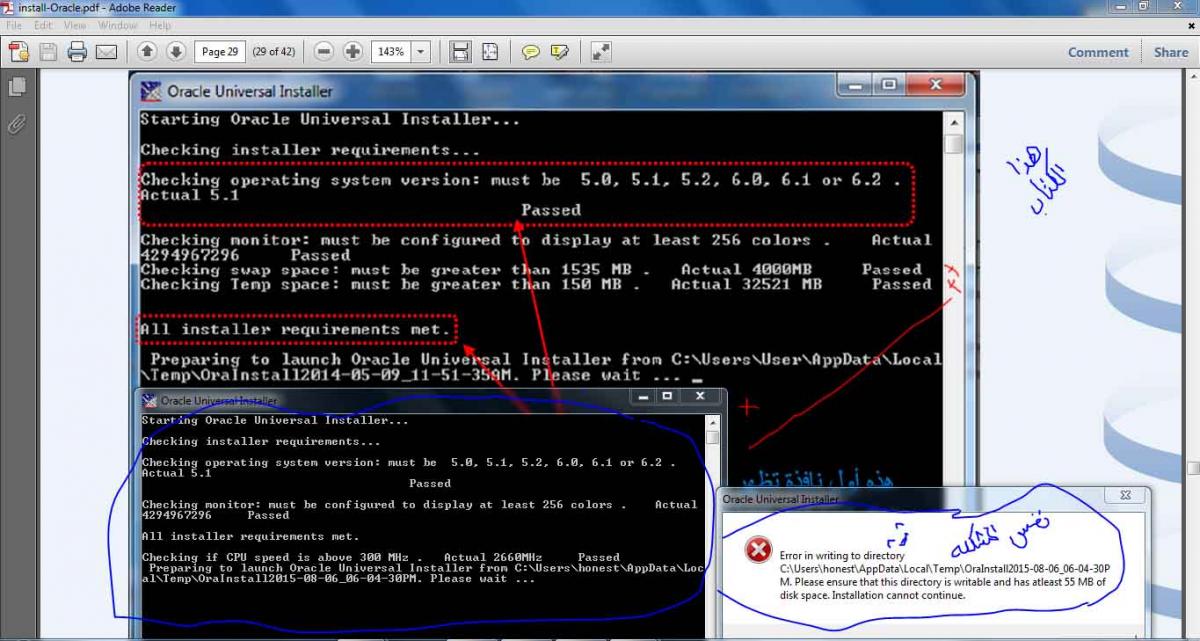Open the Comment pane
1200x641 pixels.
click(x=1097, y=52)
